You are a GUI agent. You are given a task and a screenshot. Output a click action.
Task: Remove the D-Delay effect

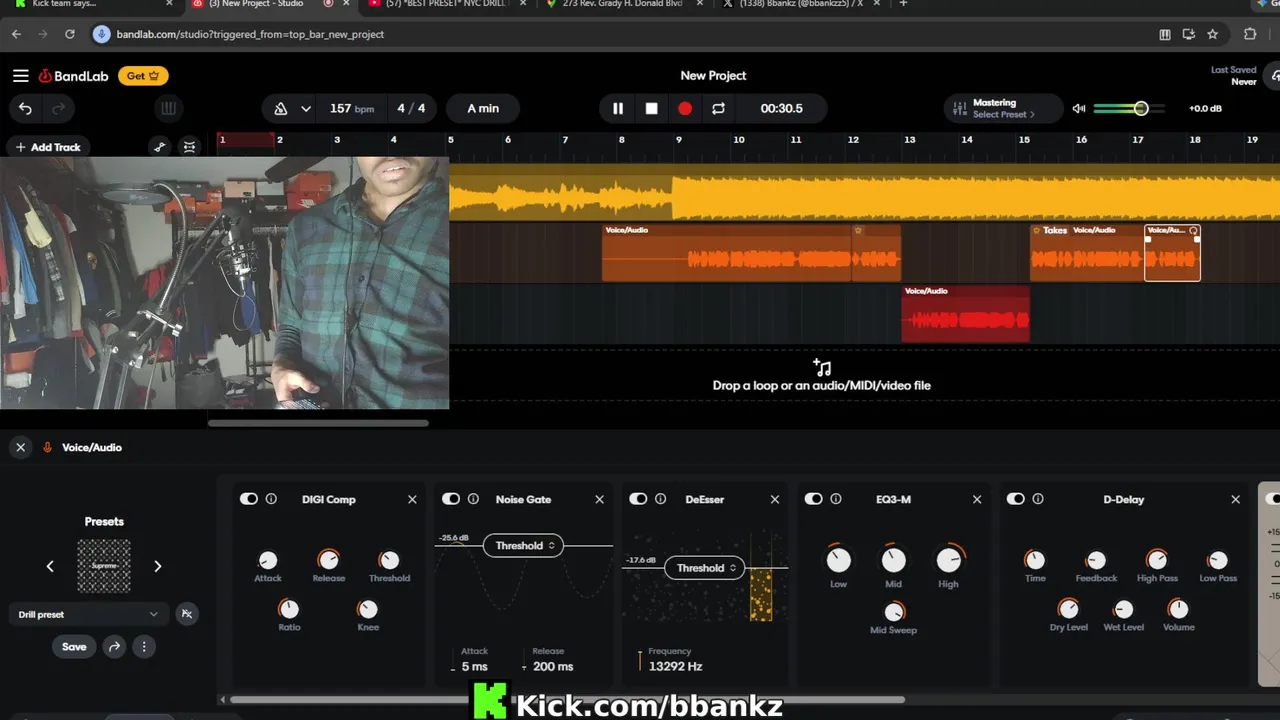(x=1235, y=499)
